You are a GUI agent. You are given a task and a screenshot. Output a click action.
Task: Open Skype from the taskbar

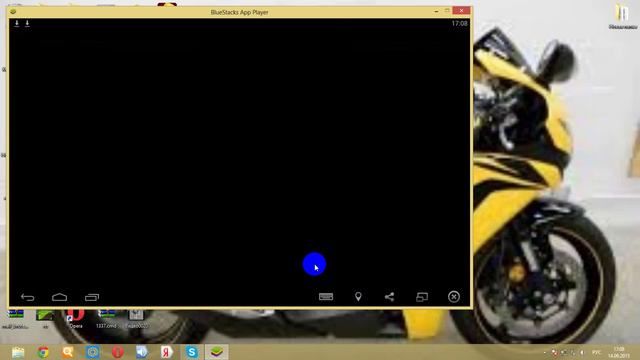(x=192, y=352)
